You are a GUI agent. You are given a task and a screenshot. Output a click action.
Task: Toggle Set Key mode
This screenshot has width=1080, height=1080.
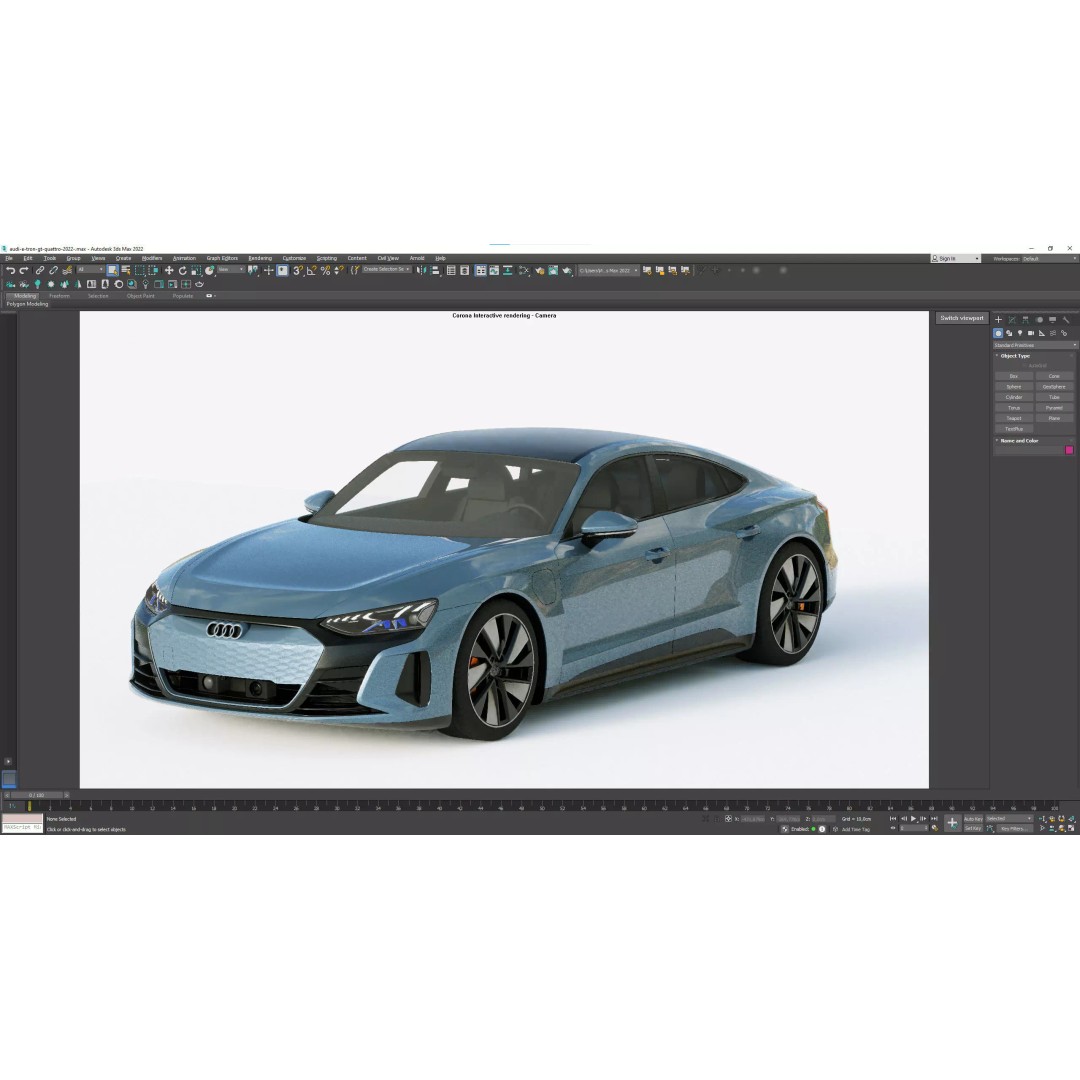[973, 829]
